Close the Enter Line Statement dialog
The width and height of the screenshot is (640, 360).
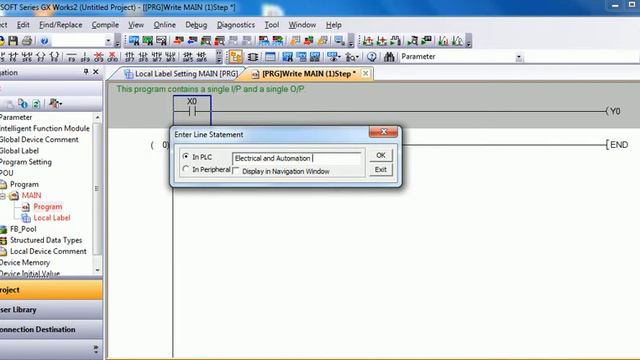coord(383,131)
